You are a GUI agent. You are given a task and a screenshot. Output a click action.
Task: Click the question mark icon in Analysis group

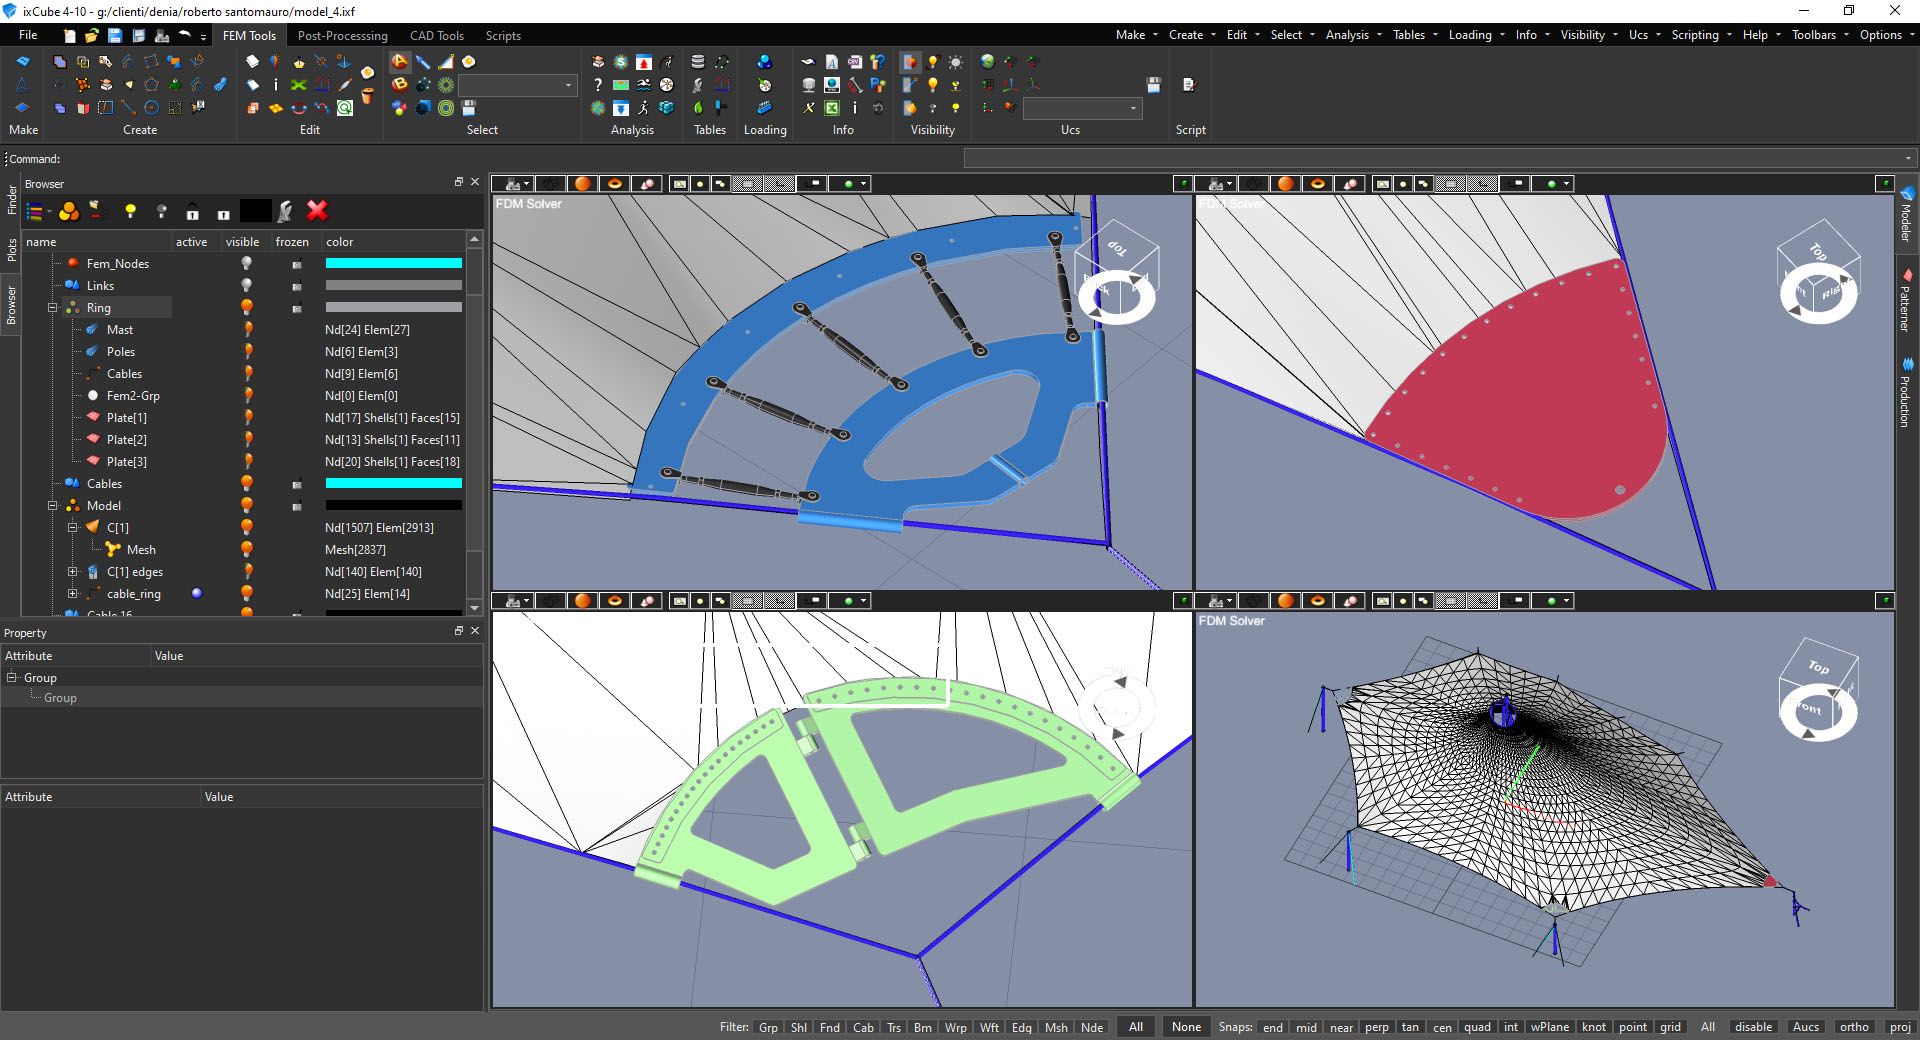598,85
